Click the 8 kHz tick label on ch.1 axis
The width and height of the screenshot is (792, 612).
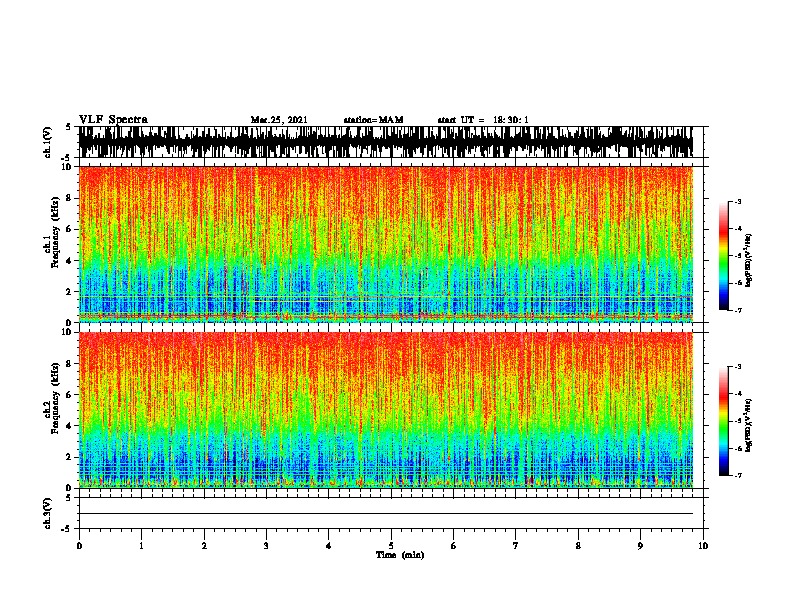[70, 198]
